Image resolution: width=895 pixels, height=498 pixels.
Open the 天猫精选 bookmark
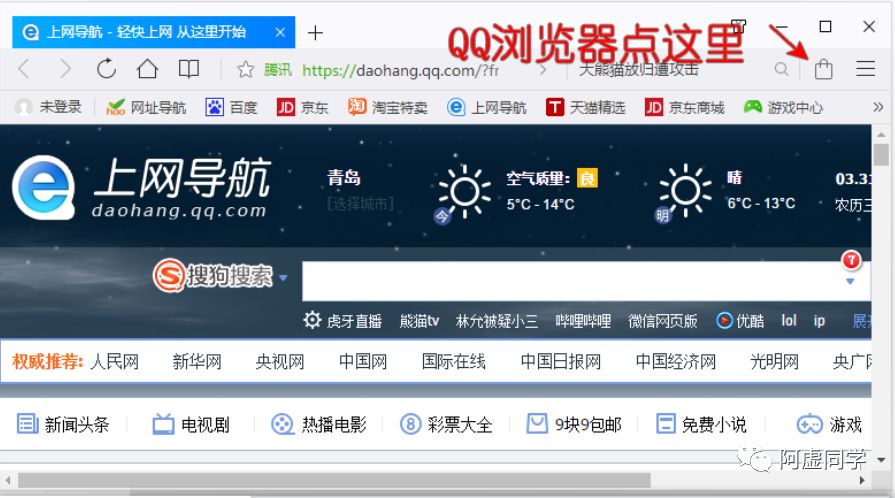tap(586, 107)
